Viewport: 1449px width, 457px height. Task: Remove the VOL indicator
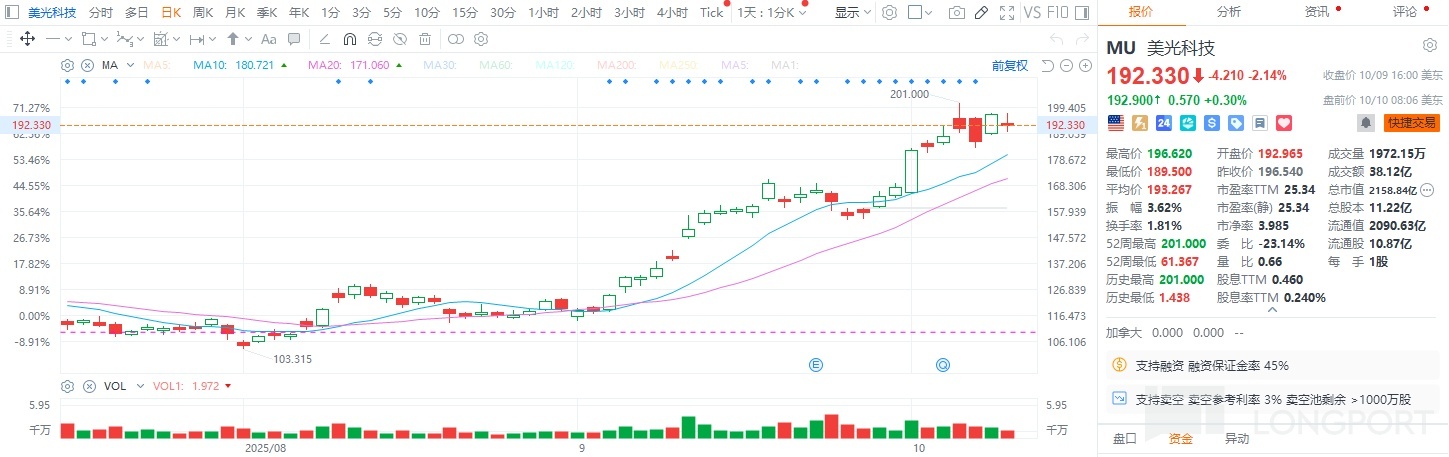(87, 385)
